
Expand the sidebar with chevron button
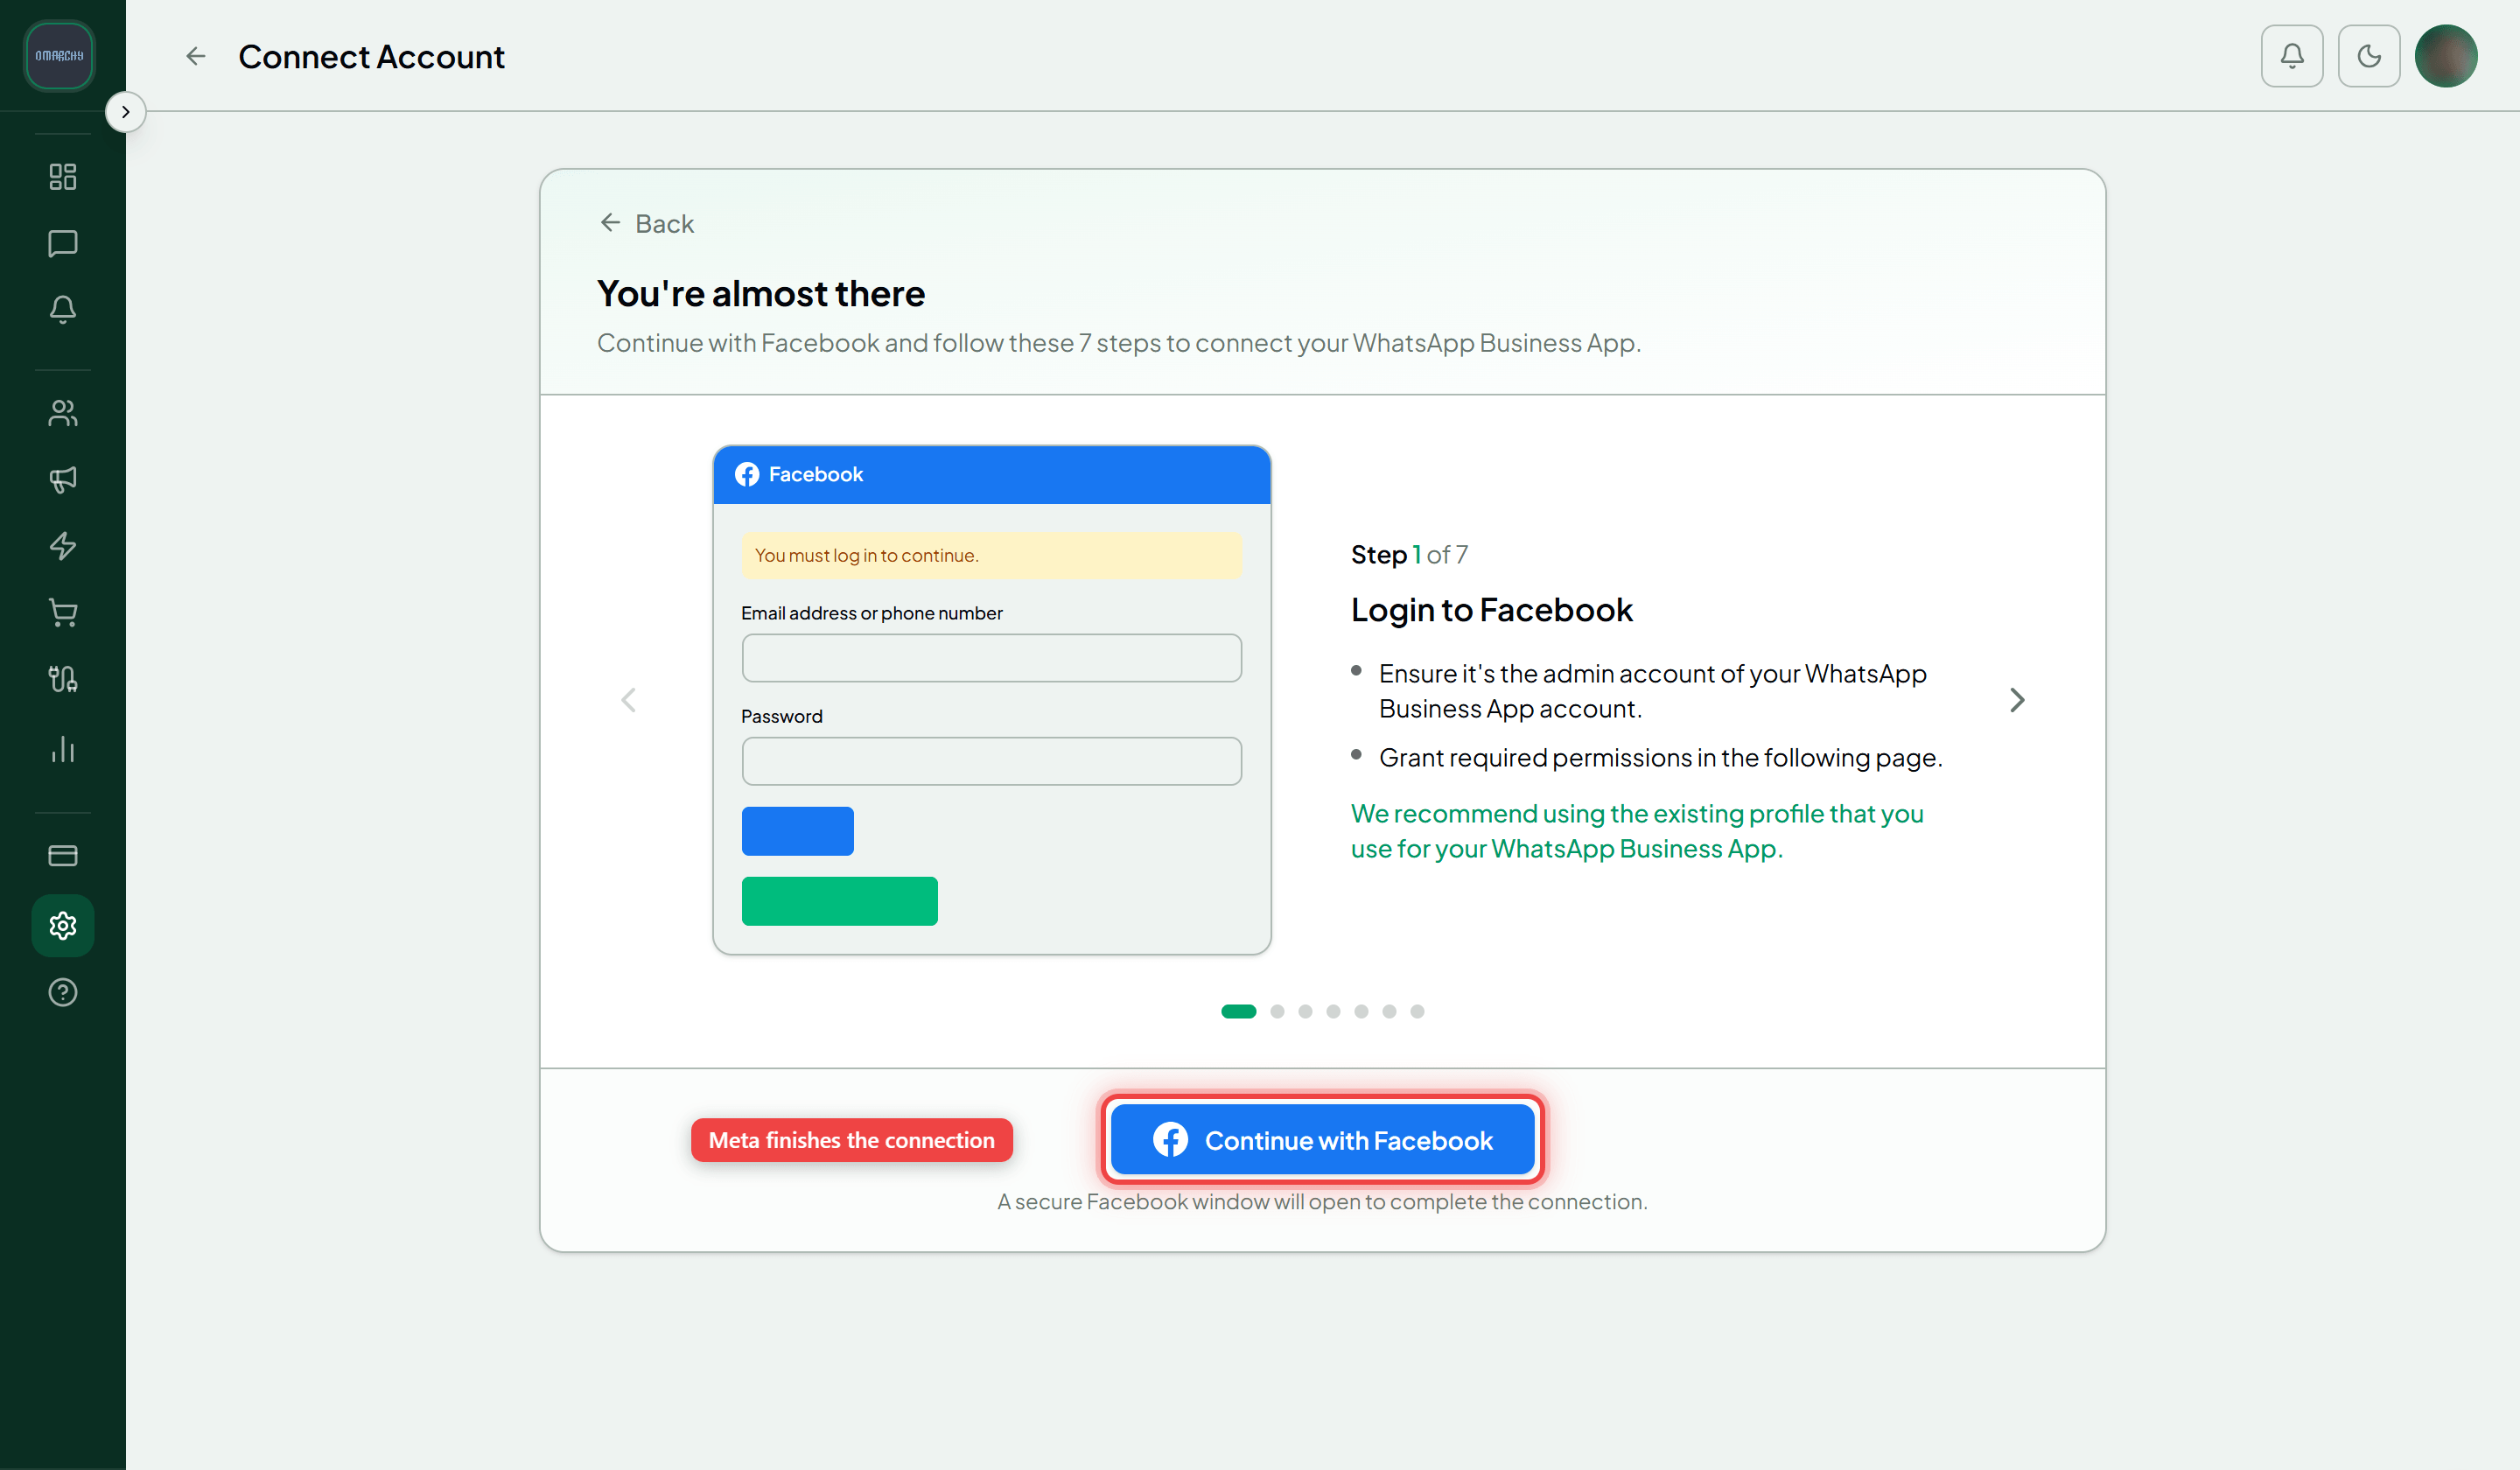[x=125, y=112]
